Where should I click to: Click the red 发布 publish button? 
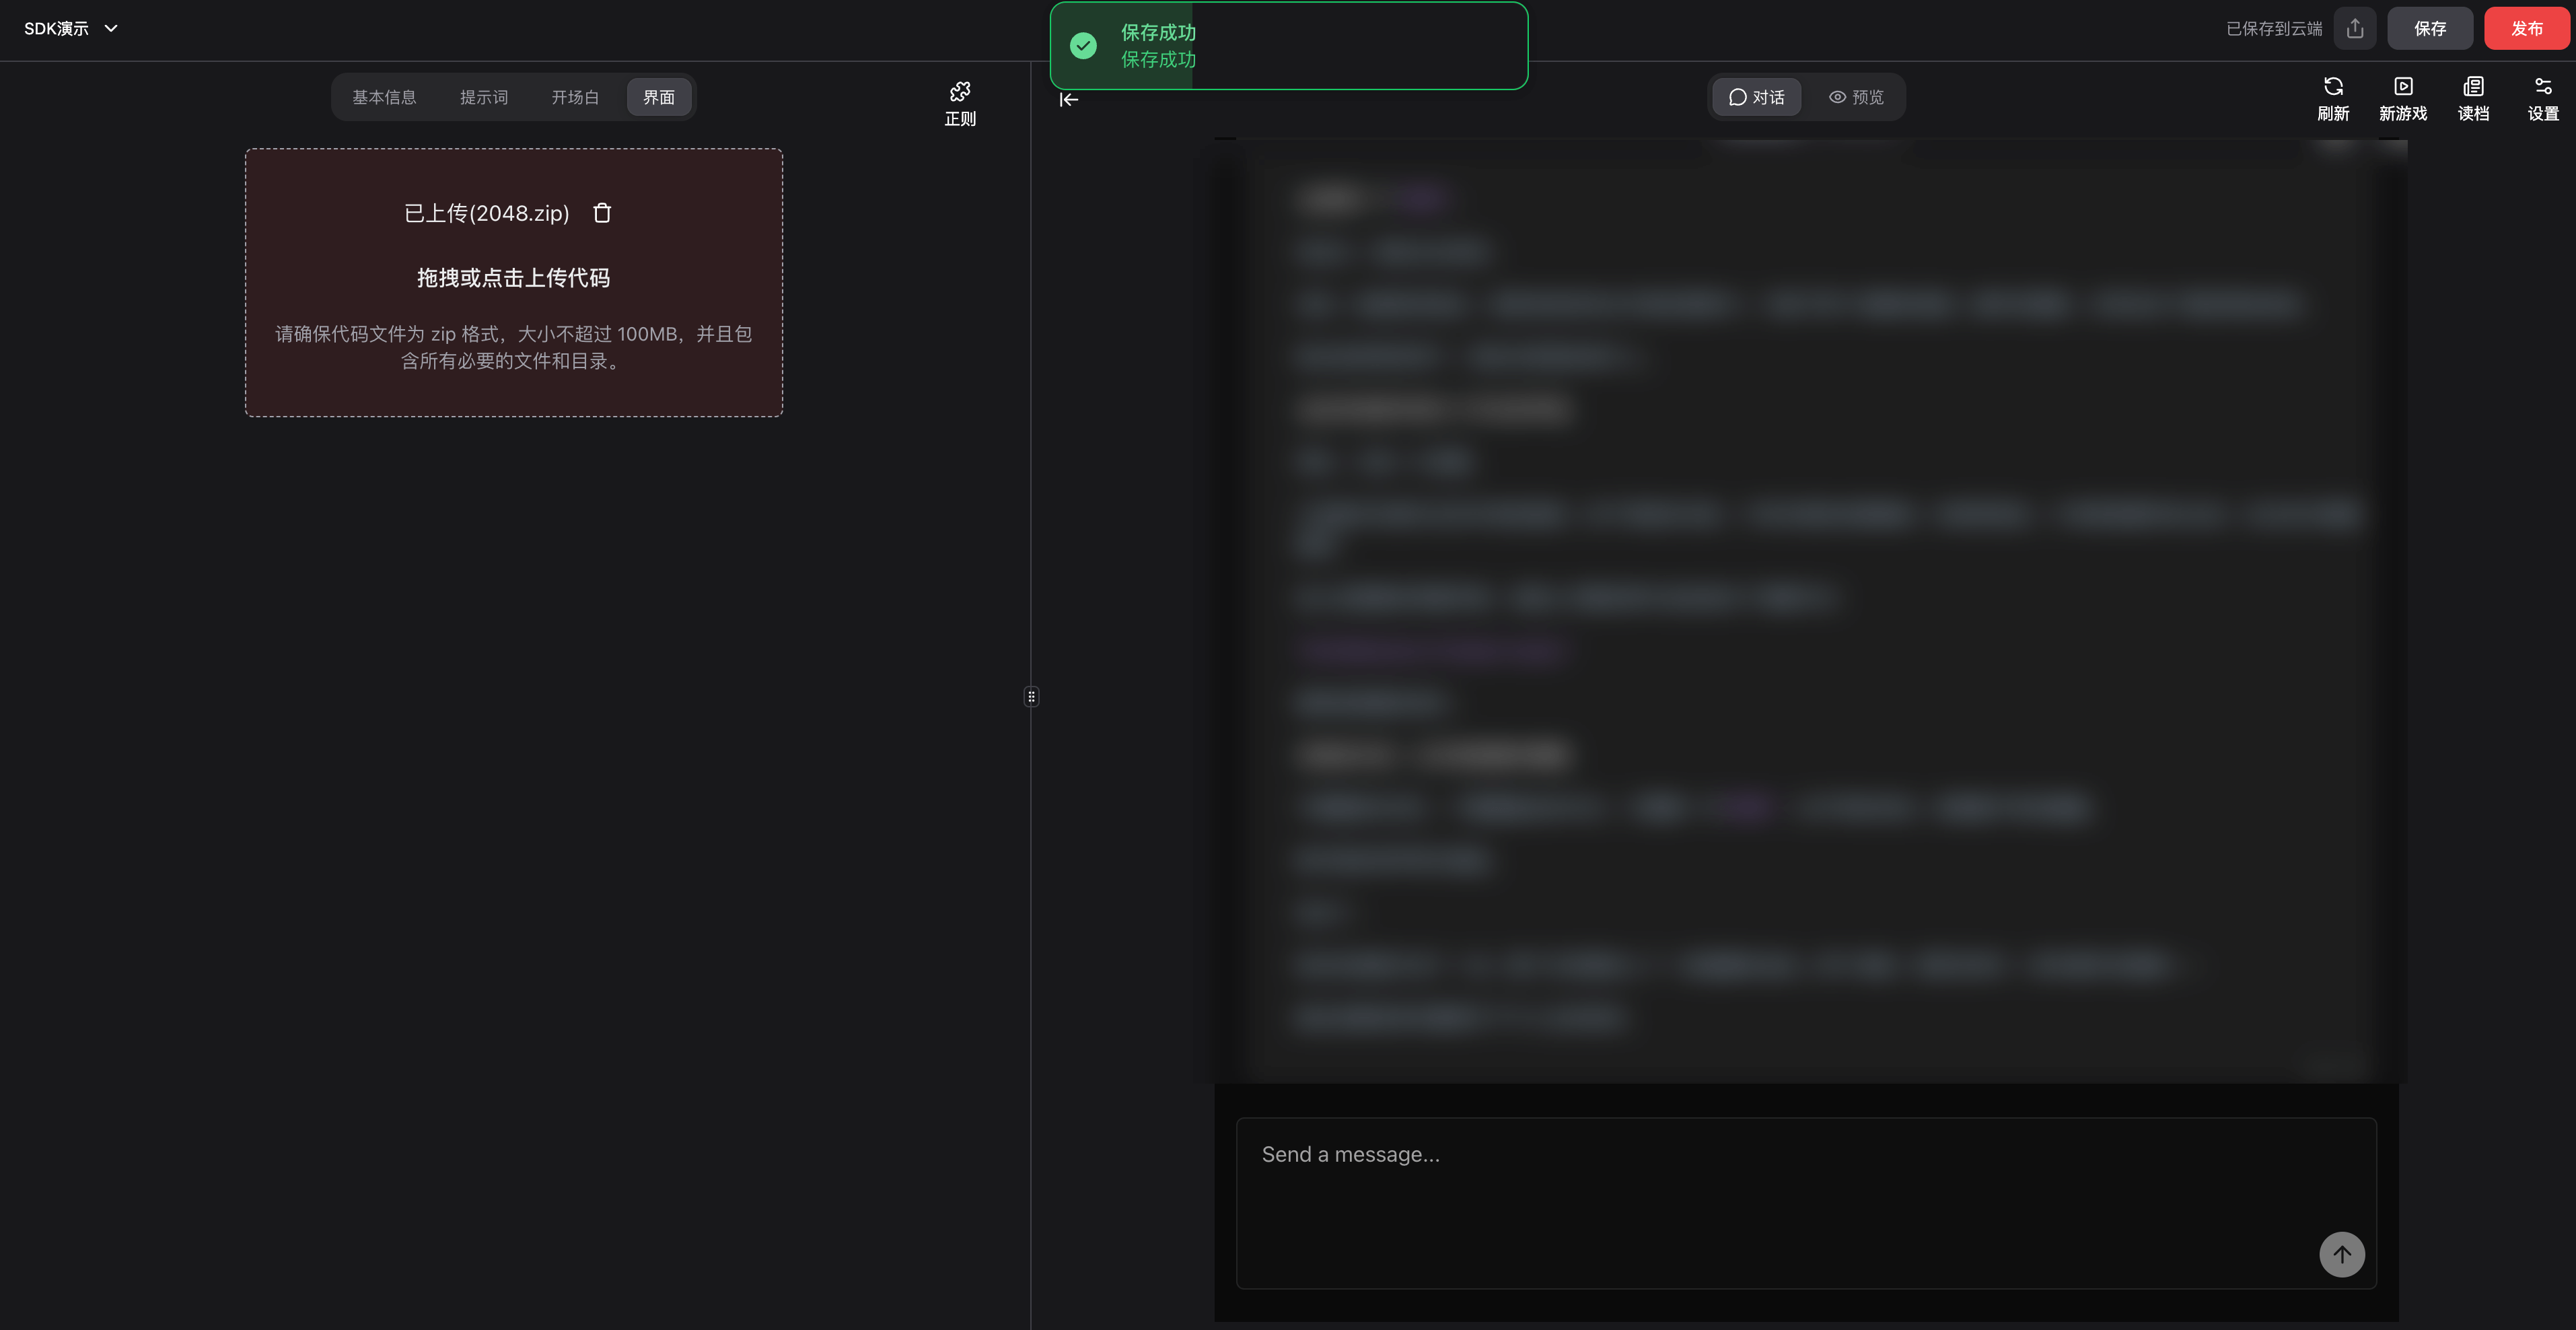2526,29
